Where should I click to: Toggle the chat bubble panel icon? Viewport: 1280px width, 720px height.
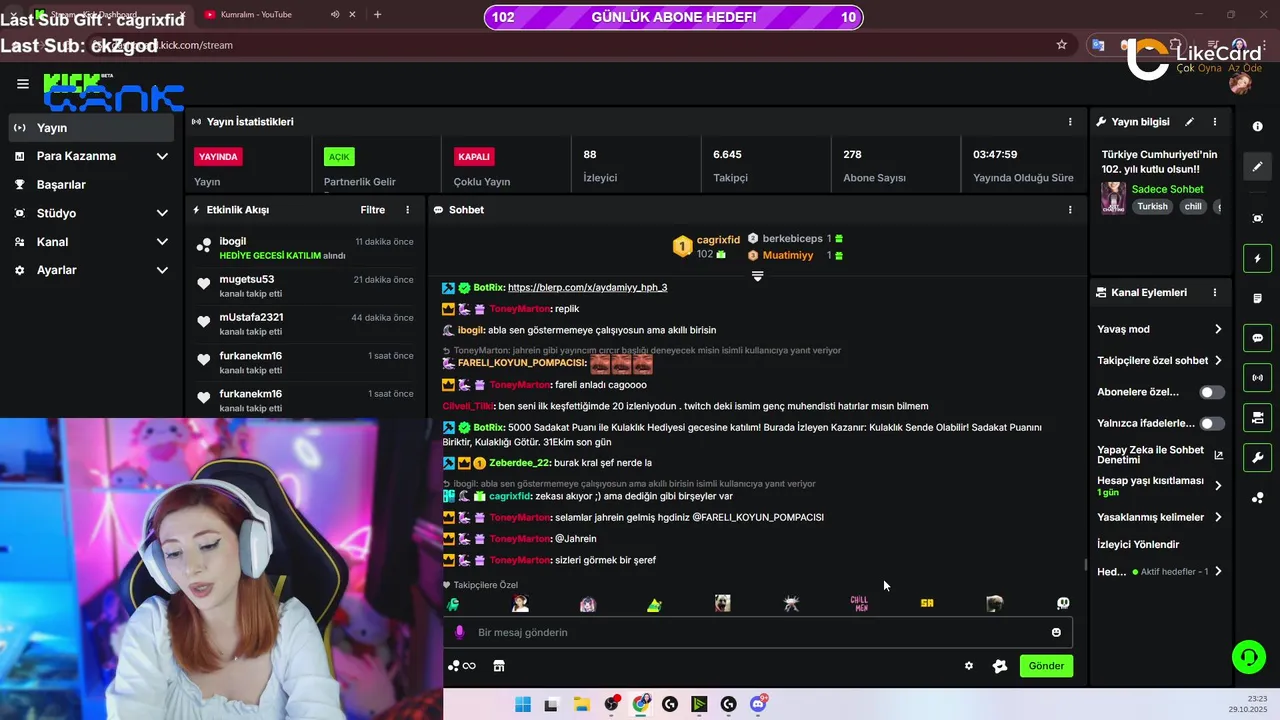pyautogui.click(x=1258, y=338)
